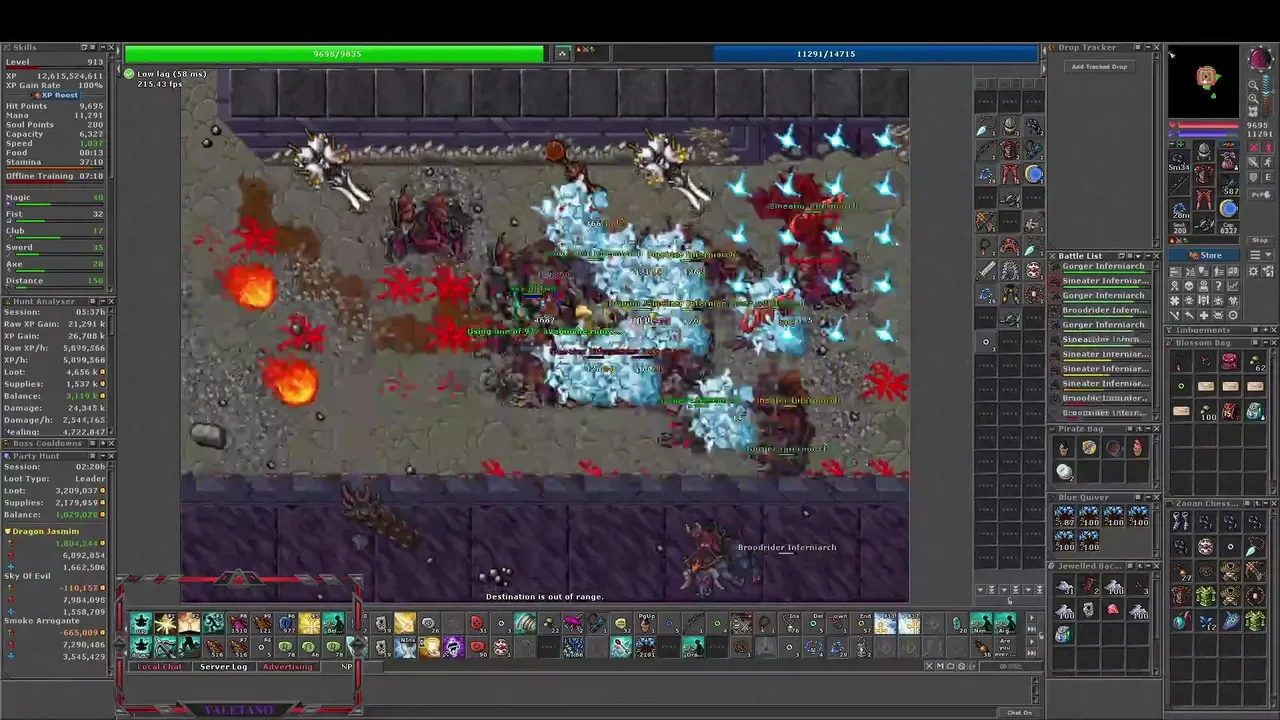Open the backpack equipment slot
The width and height of the screenshot is (1280, 720).
[1228, 160]
